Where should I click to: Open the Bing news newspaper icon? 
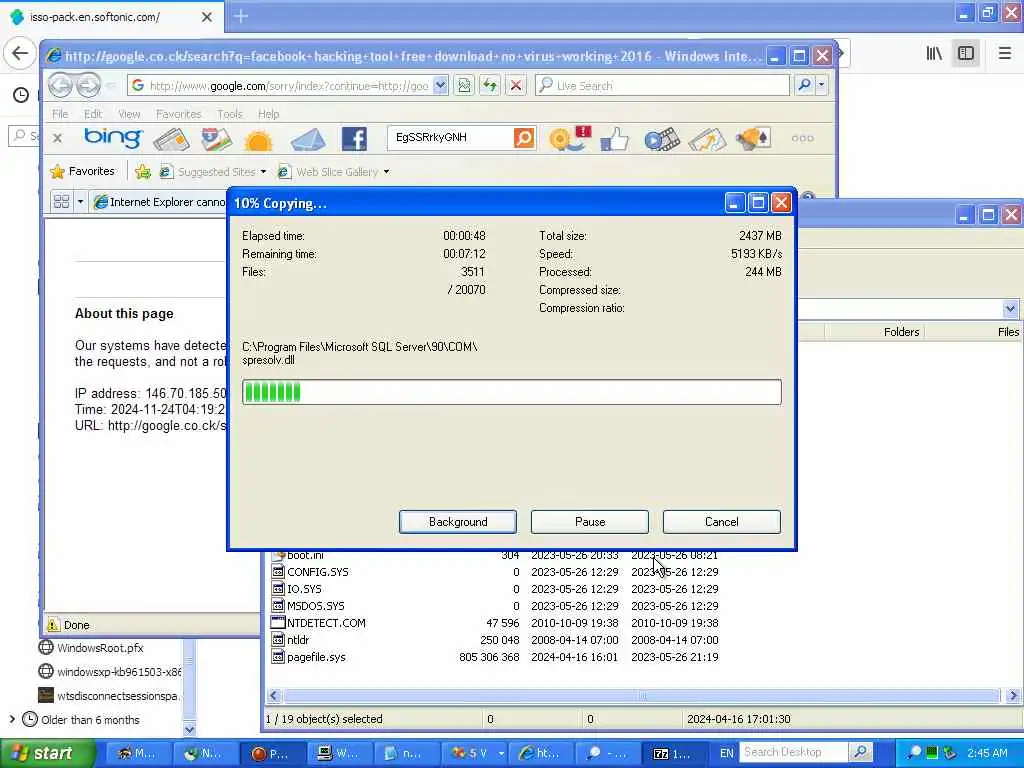point(171,139)
